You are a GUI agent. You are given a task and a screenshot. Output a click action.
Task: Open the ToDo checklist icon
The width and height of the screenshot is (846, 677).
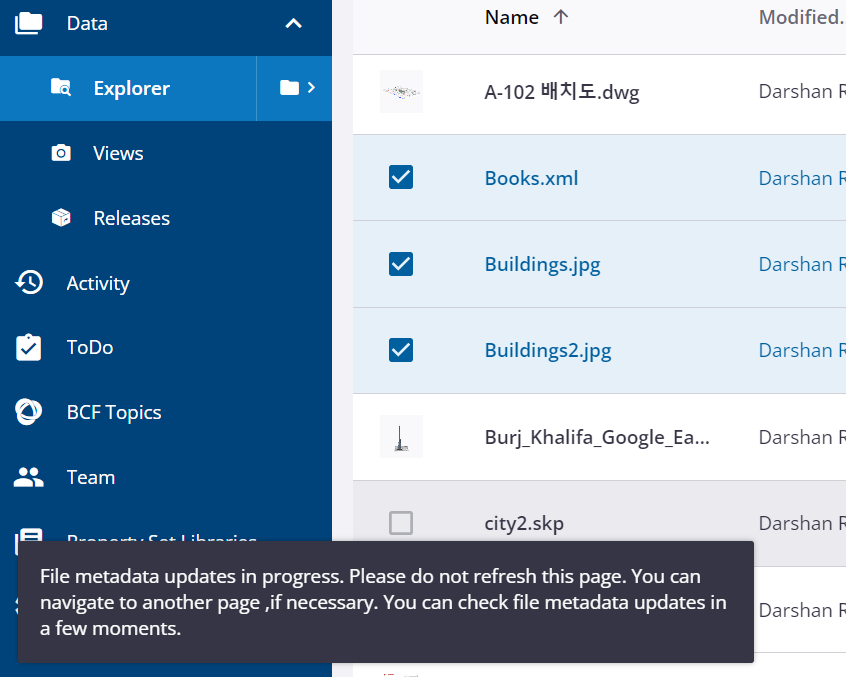tap(28, 347)
